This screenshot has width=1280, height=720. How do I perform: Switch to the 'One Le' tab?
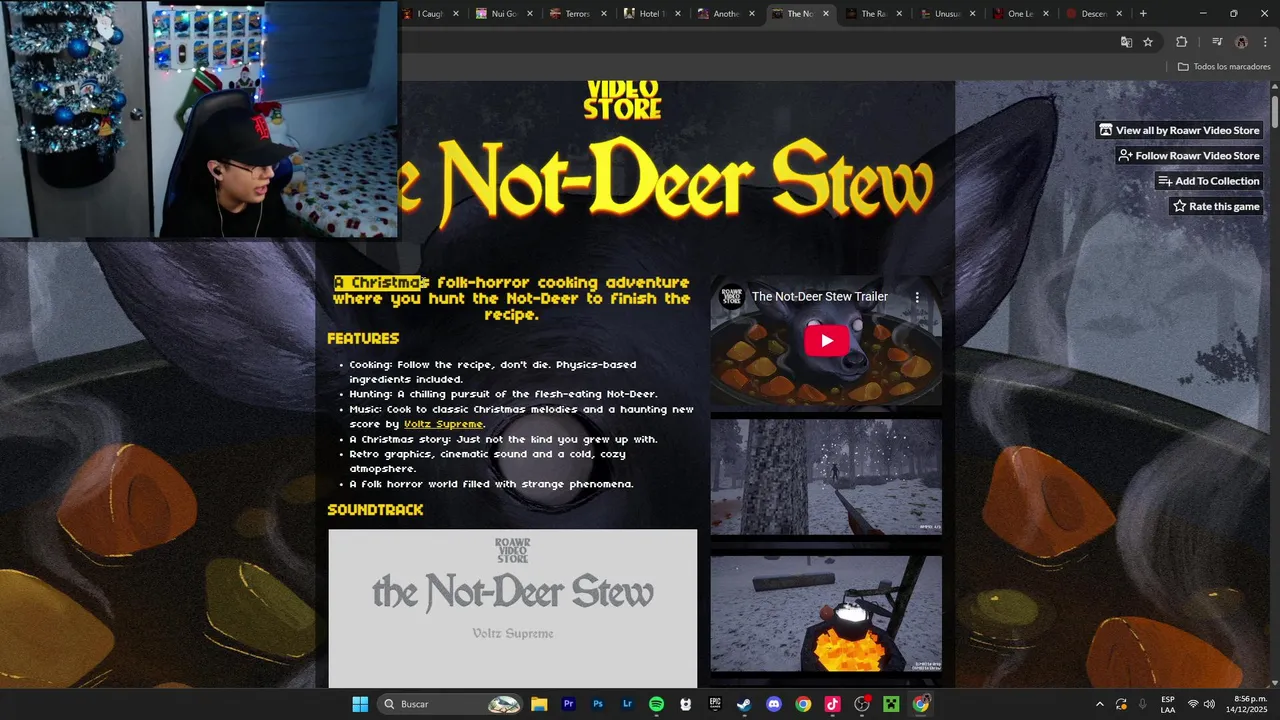click(1020, 14)
